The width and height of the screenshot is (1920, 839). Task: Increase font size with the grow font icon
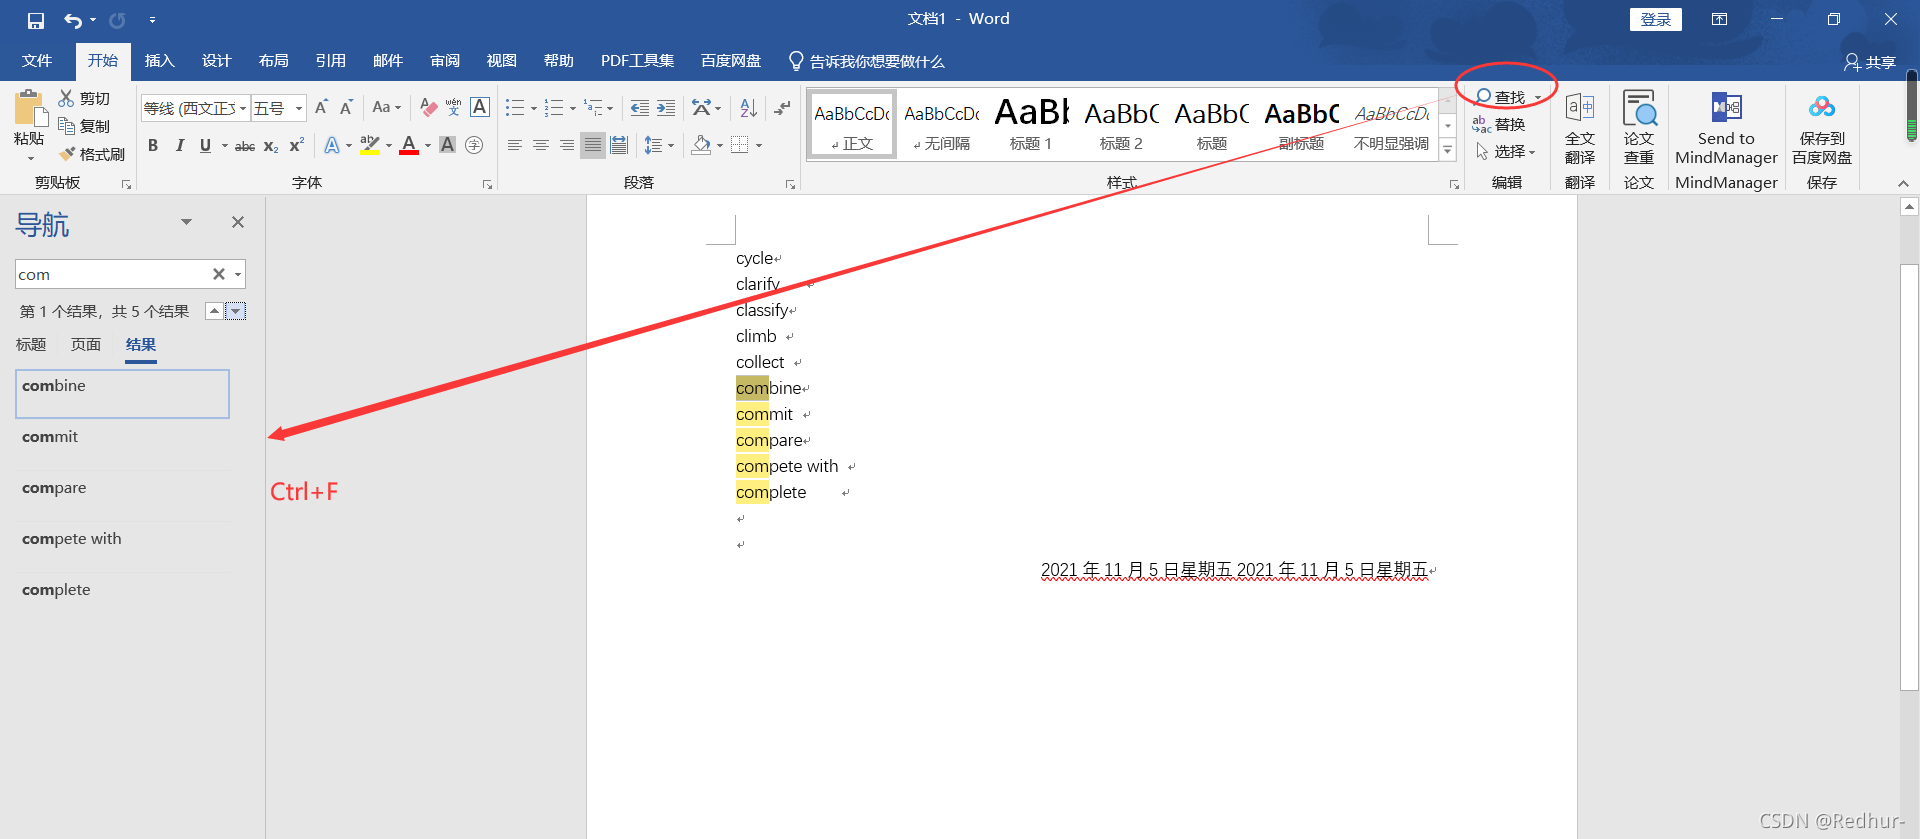pos(321,107)
